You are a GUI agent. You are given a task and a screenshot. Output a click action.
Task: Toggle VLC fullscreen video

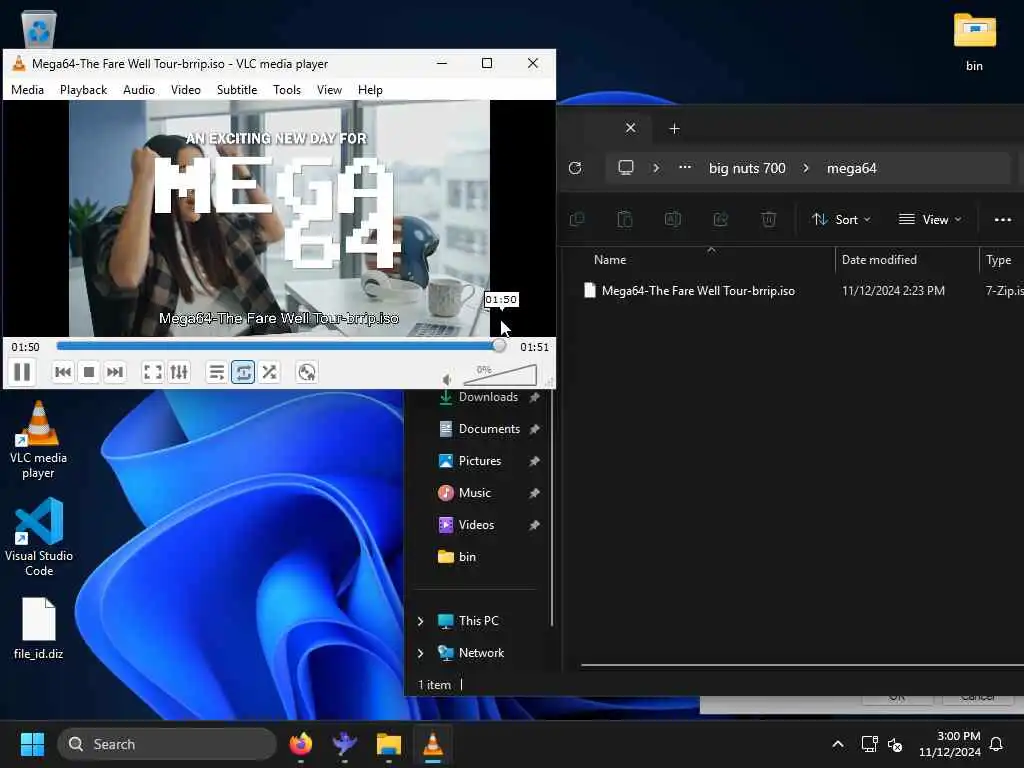point(153,372)
